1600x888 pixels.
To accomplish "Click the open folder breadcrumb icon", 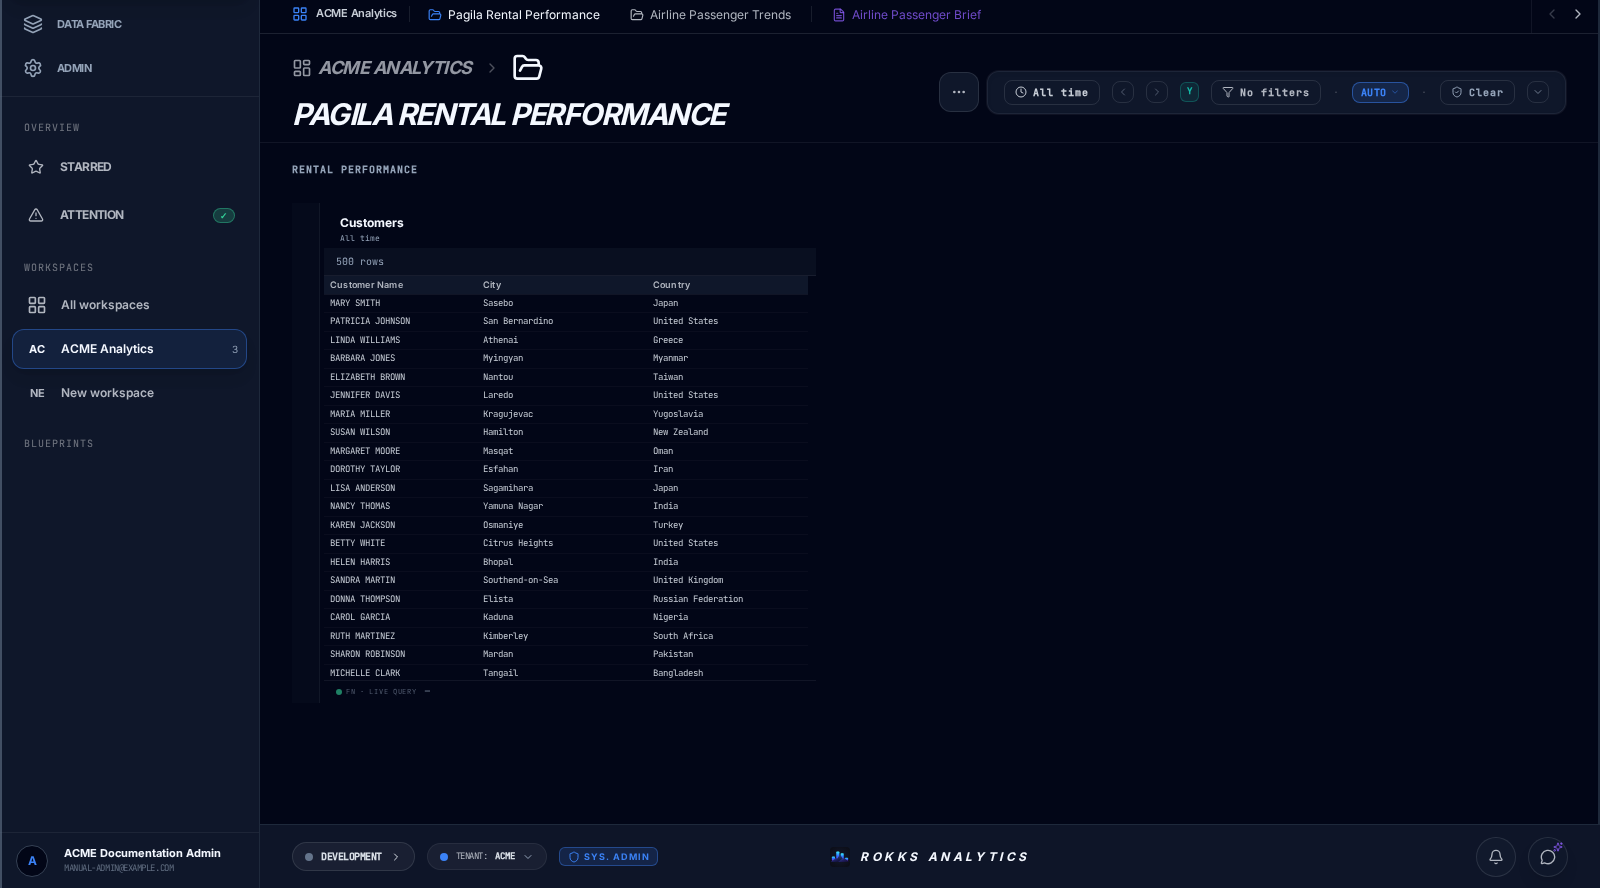I will 527,68.
